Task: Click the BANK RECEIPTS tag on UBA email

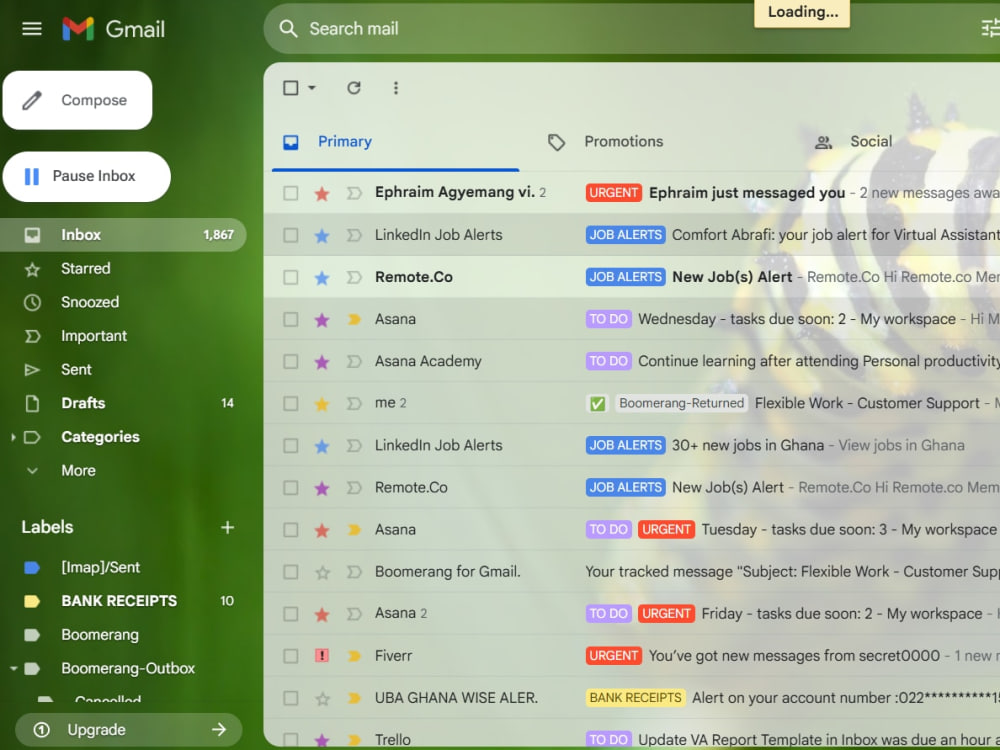Action: point(635,698)
